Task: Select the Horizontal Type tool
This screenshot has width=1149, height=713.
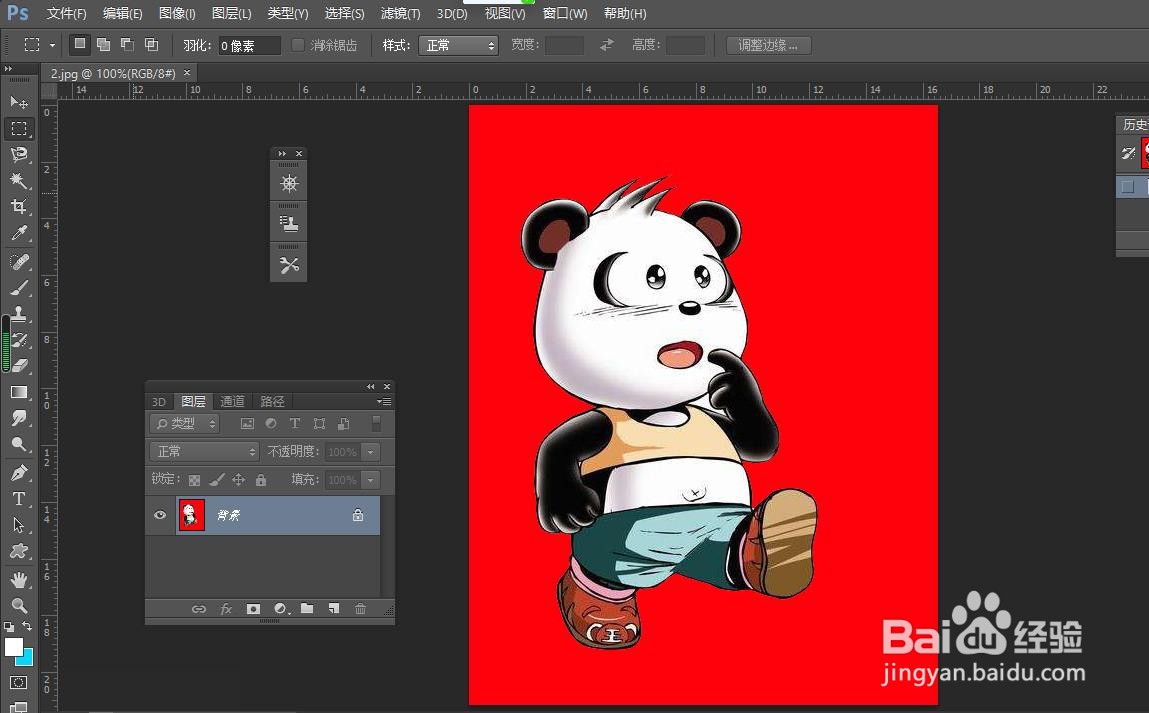Action: tap(19, 499)
